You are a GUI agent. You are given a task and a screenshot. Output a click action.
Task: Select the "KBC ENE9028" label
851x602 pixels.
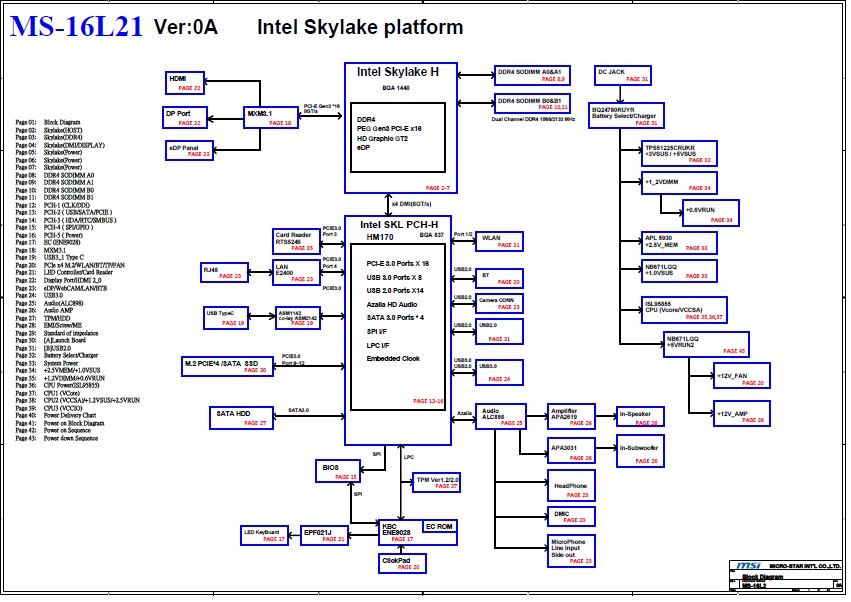pos(396,530)
